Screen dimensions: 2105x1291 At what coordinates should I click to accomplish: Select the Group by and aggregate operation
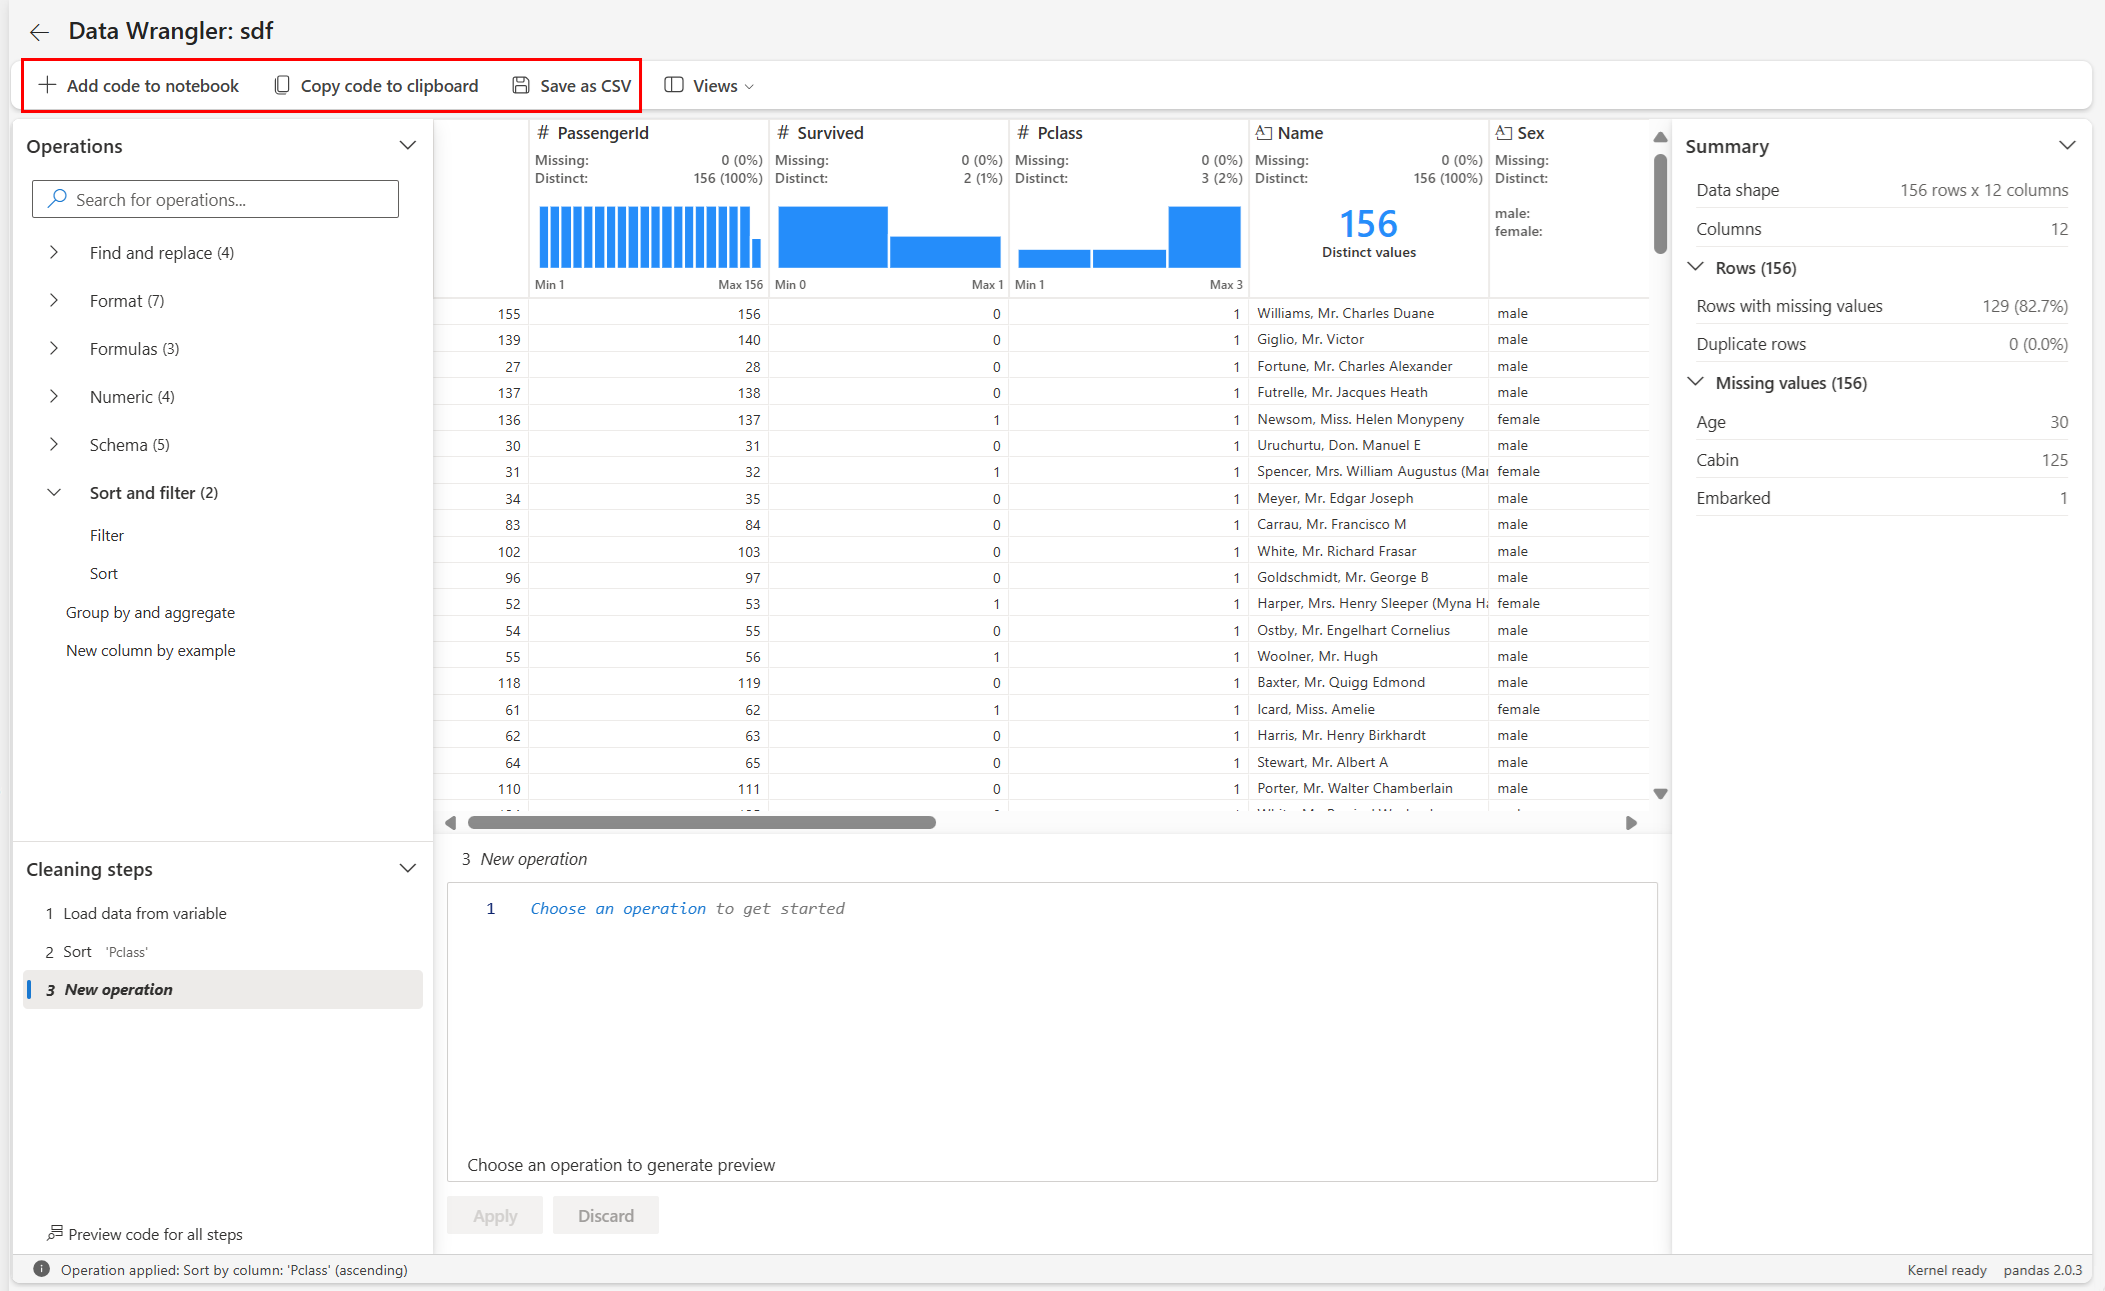150,612
